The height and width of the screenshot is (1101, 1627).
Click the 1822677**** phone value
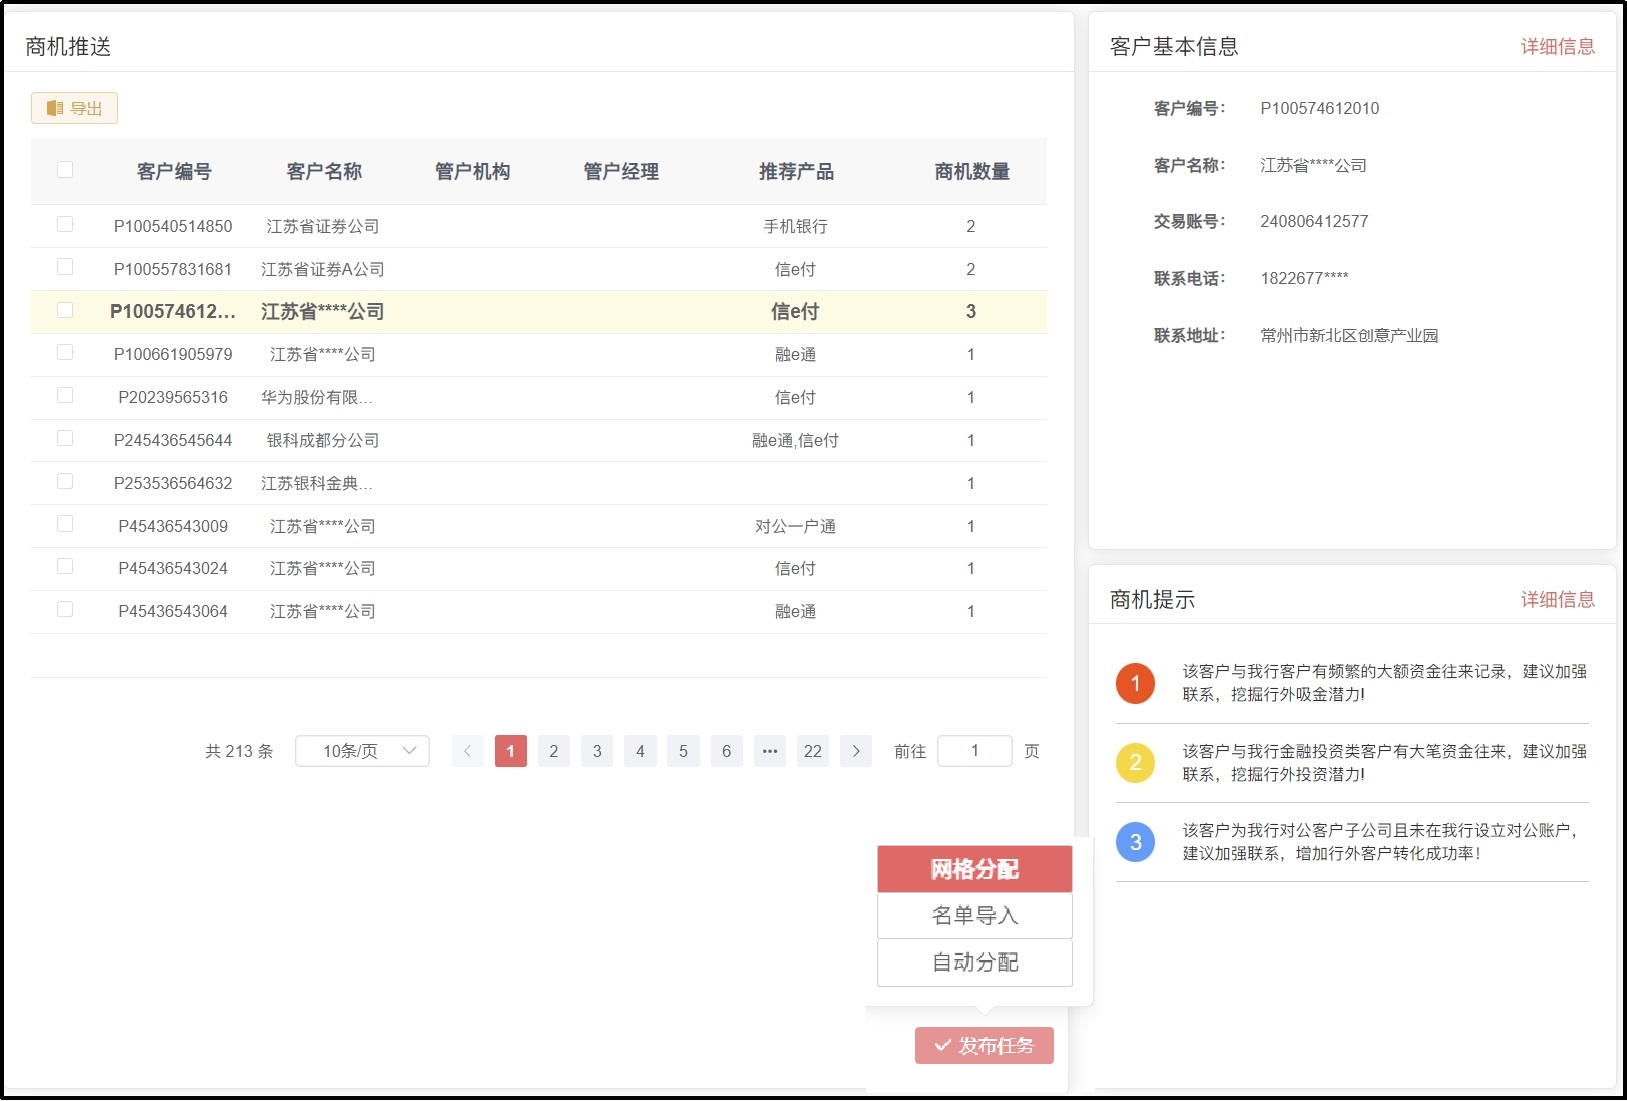click(x=1304, y=278)
